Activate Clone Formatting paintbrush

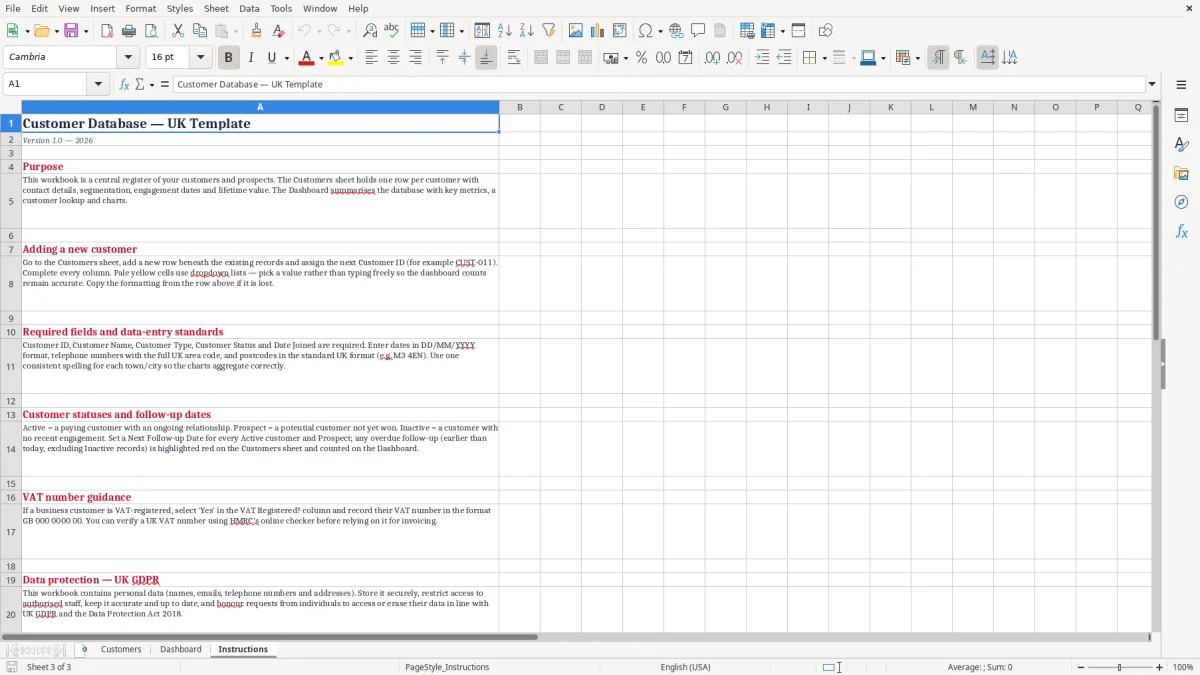coord(257,31)
